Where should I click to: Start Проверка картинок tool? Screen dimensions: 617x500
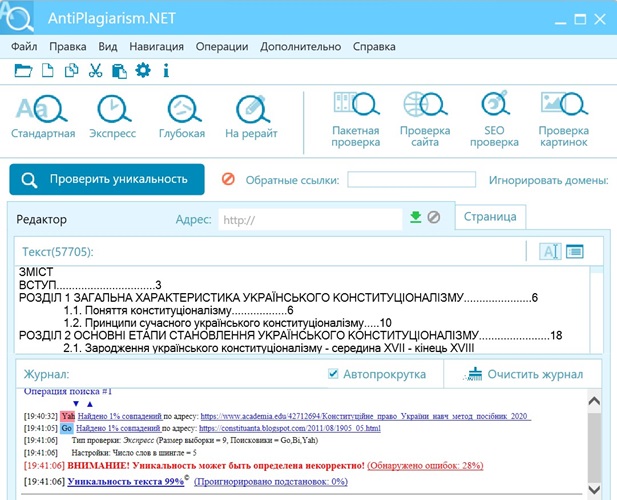tap(564, 120)
